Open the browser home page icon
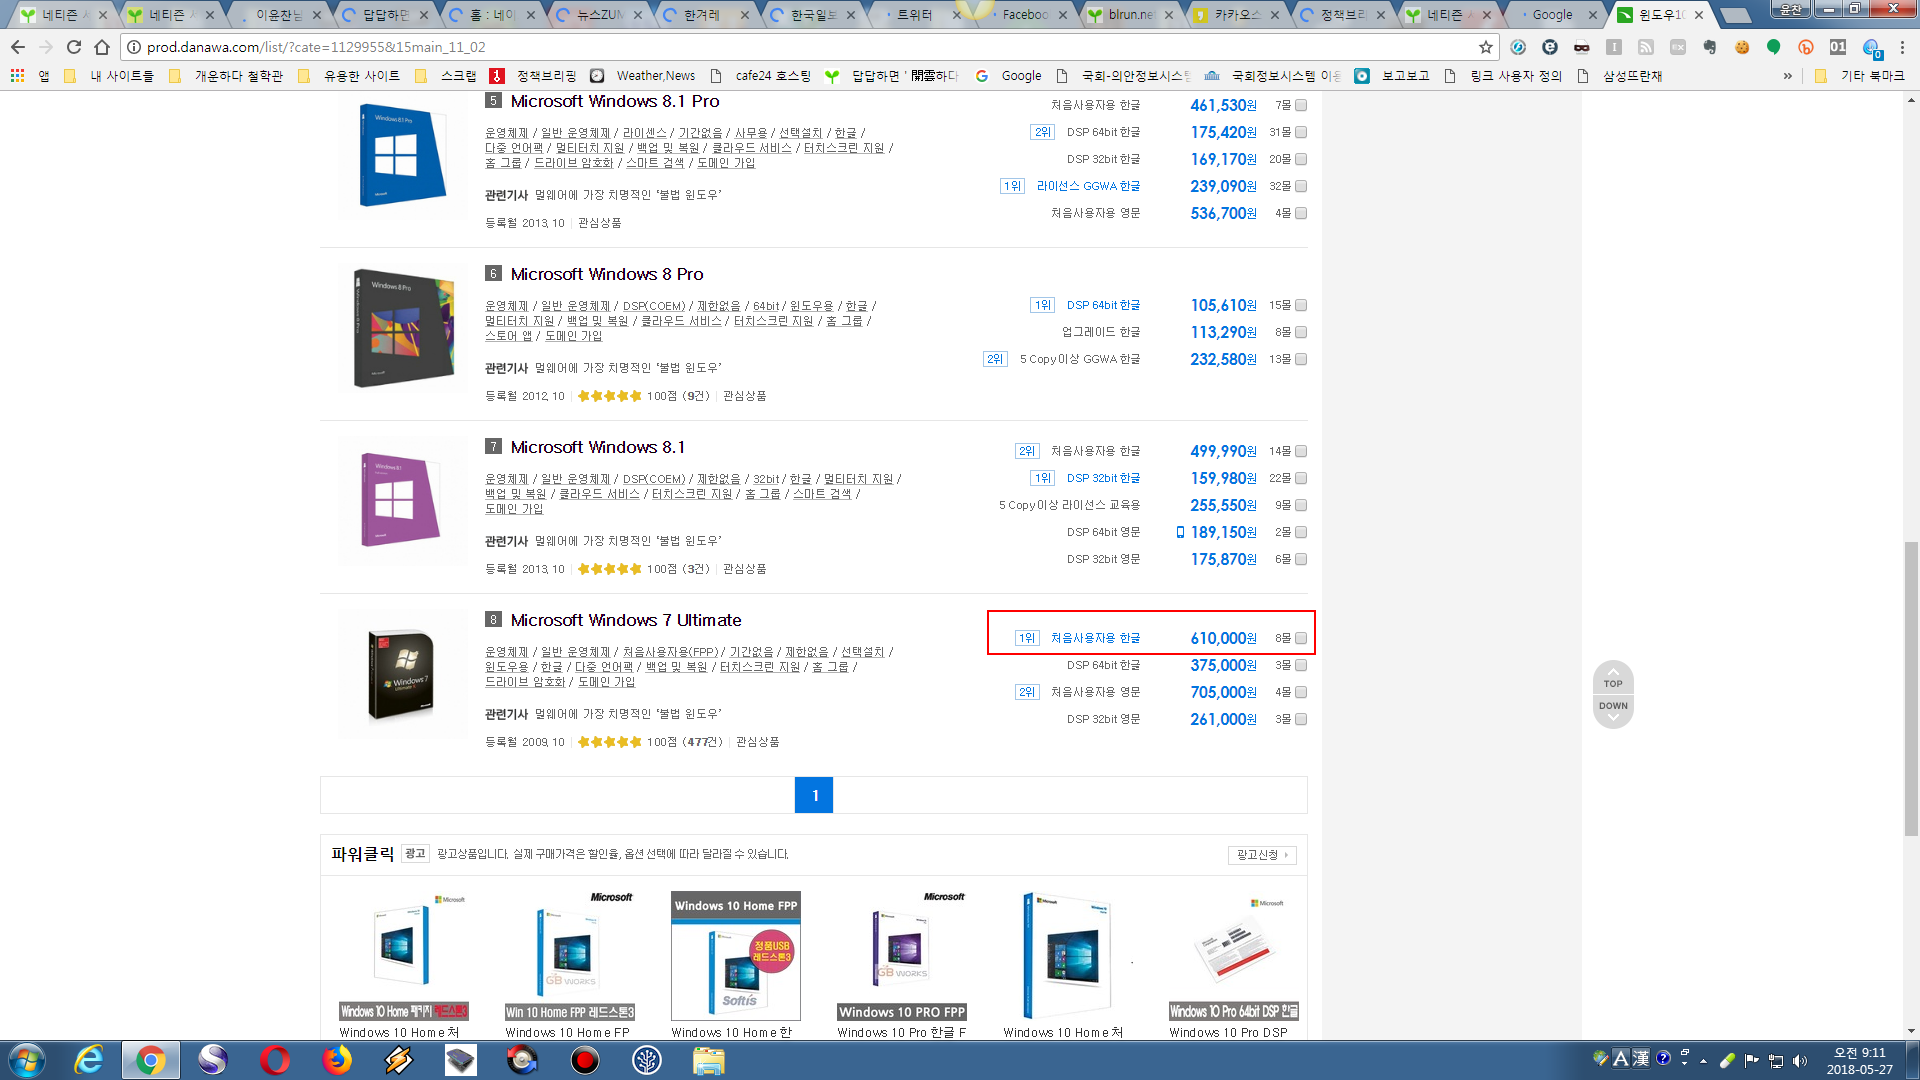This screenshot has height=1080, width=1920. coord(102,47)
